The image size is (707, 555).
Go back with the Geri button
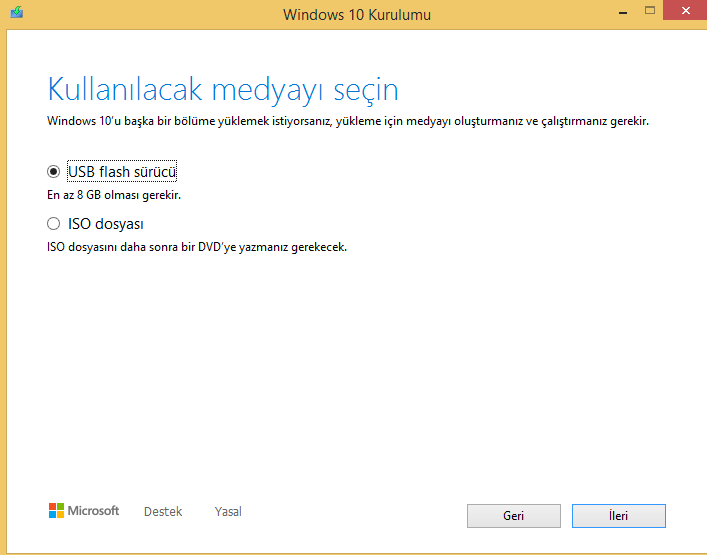(514, 516)
